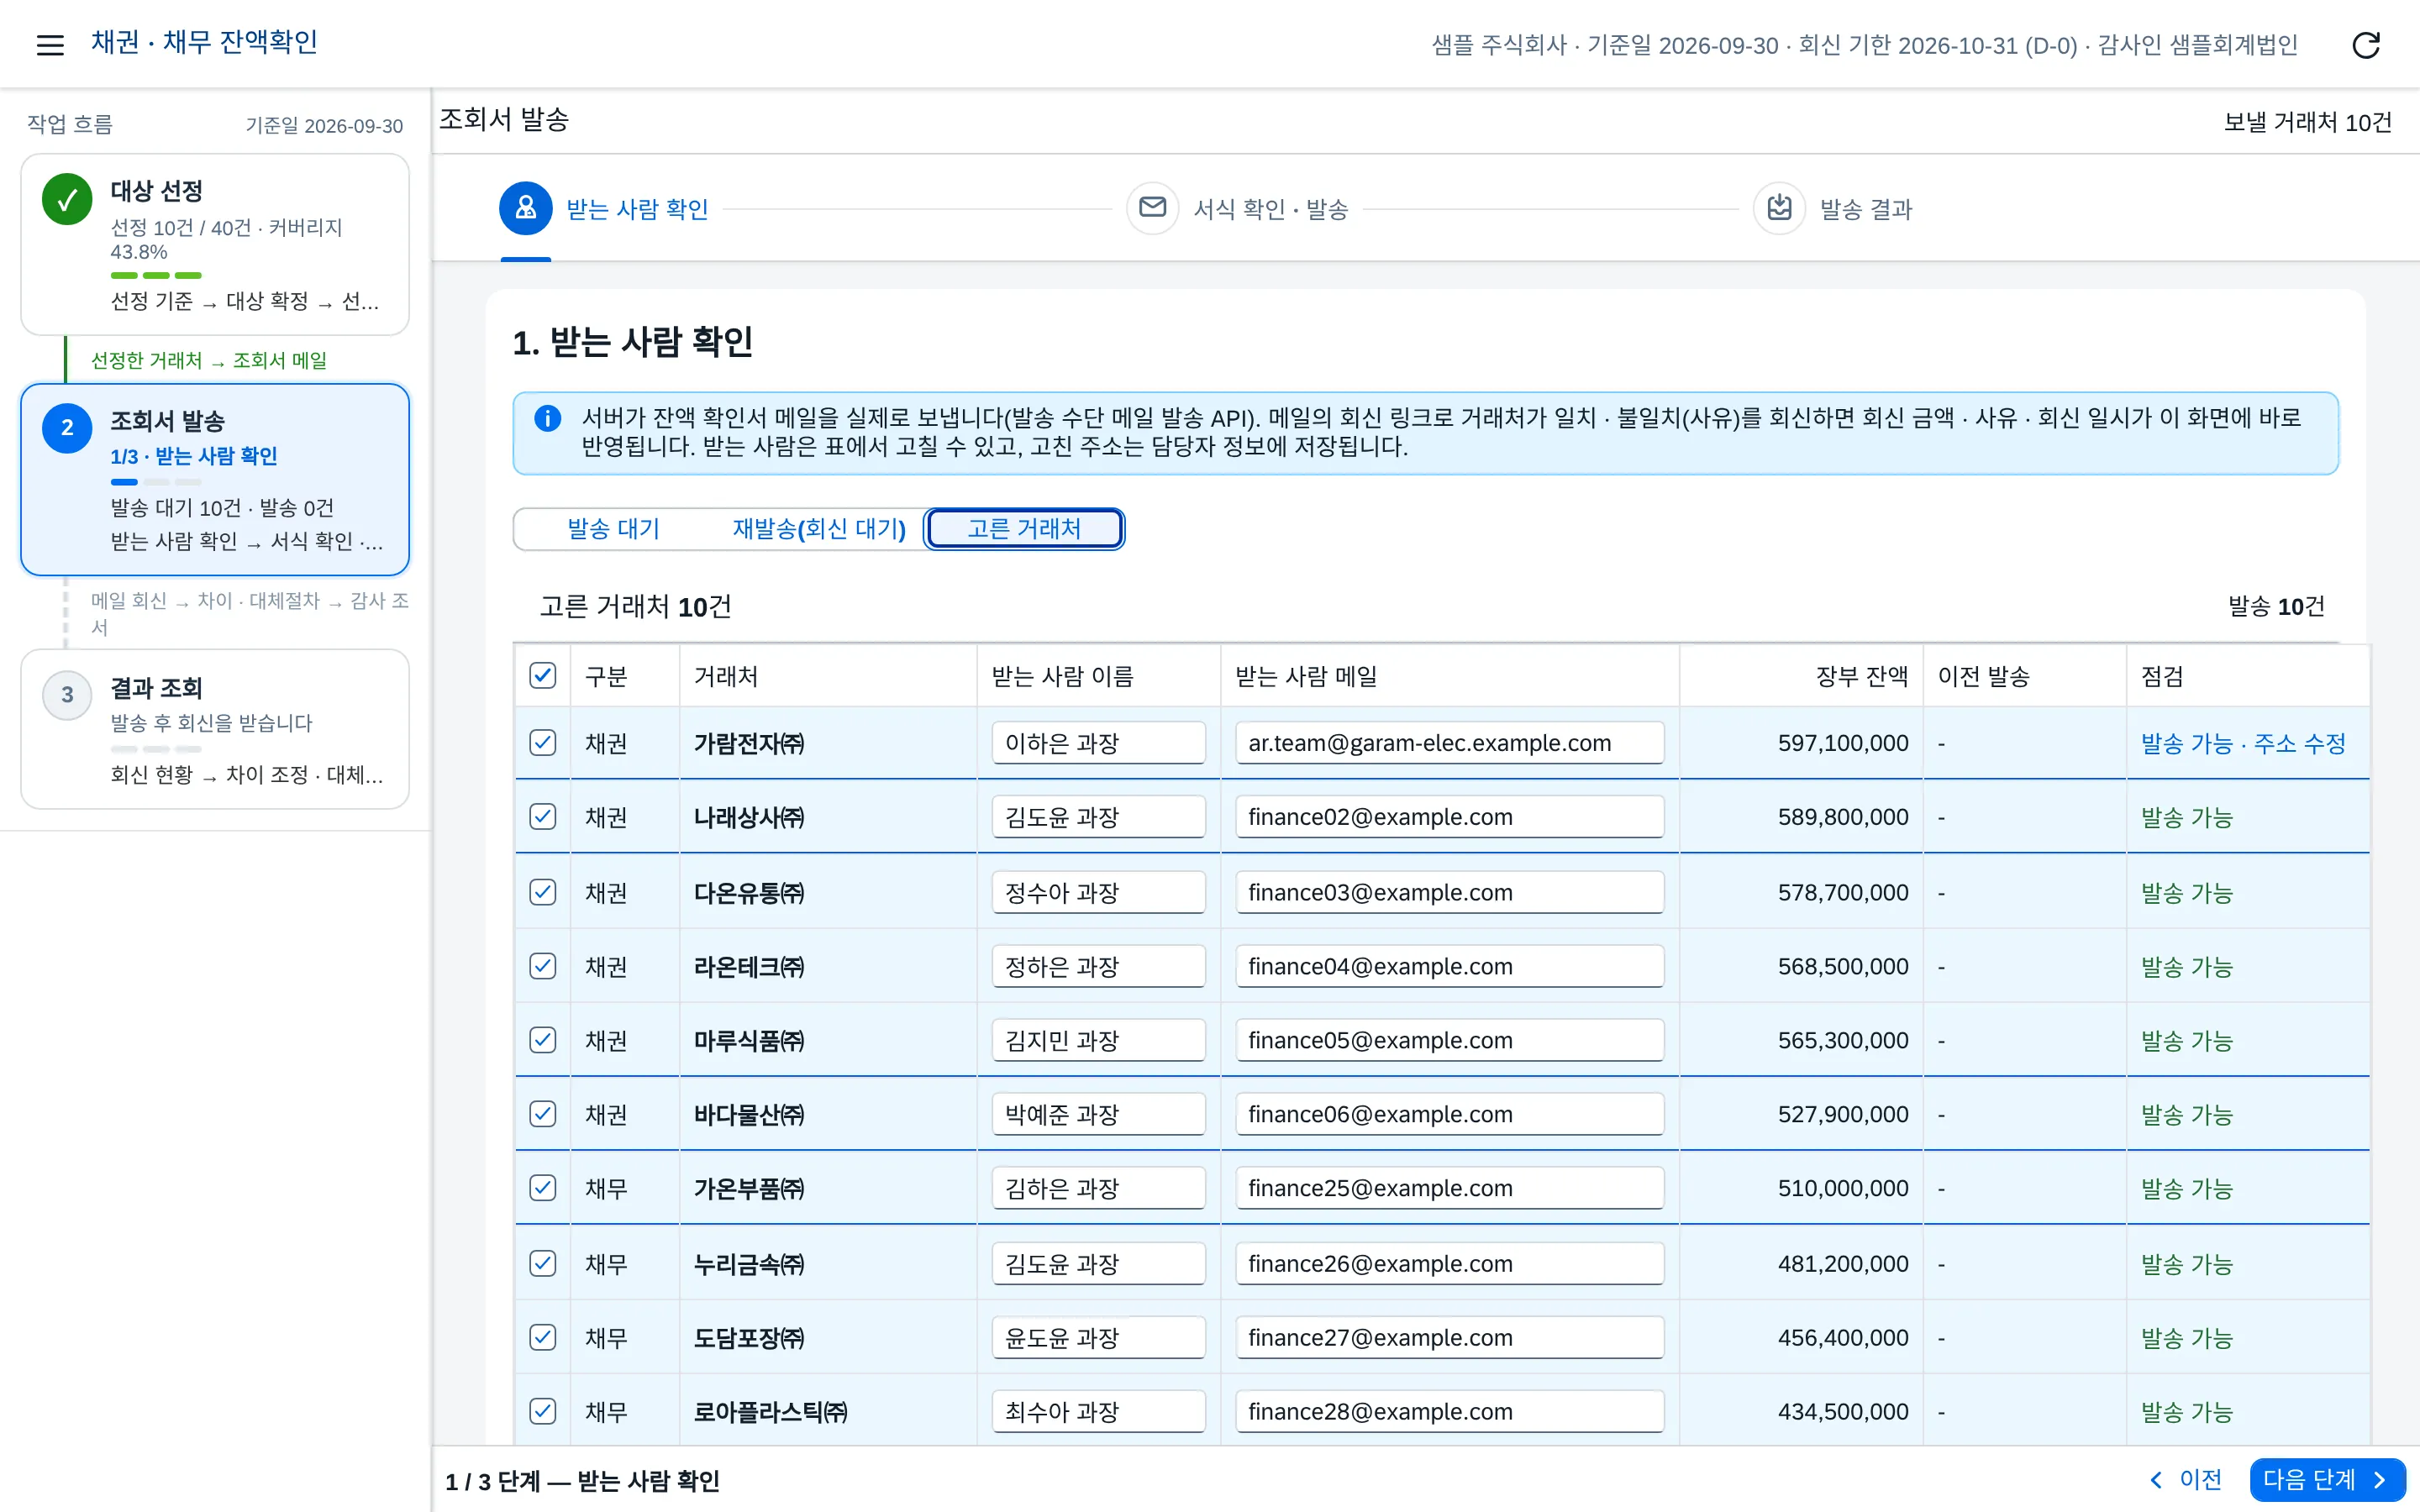Open the hamburger navigation menu
Screen dimensions: 2420x1512
click(50, 44)
